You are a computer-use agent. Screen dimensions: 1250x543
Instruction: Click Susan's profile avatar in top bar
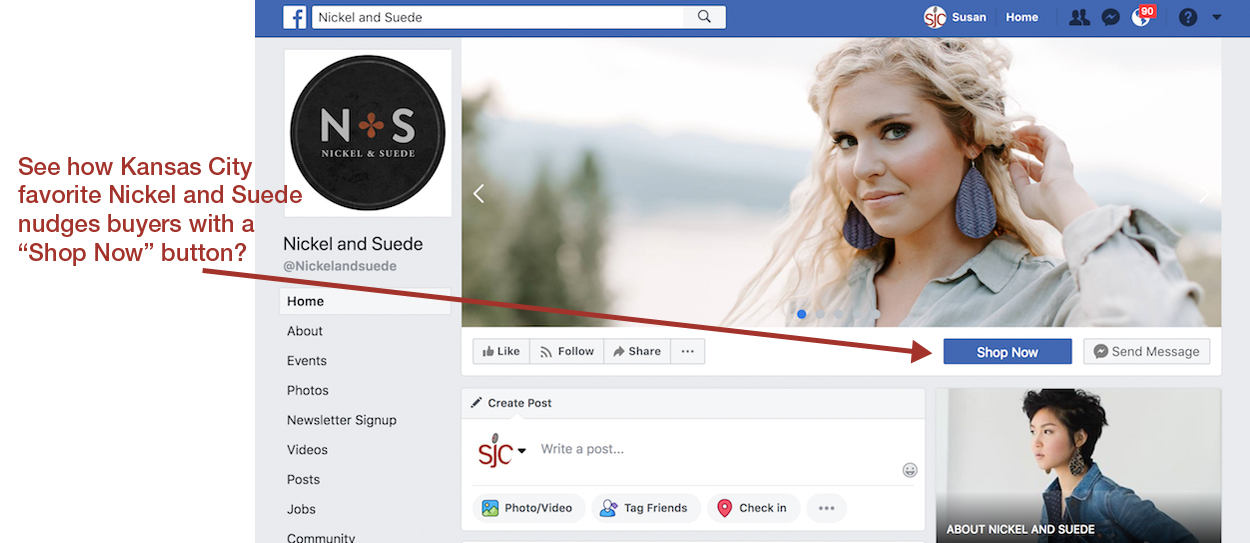[x=935, y=17]
